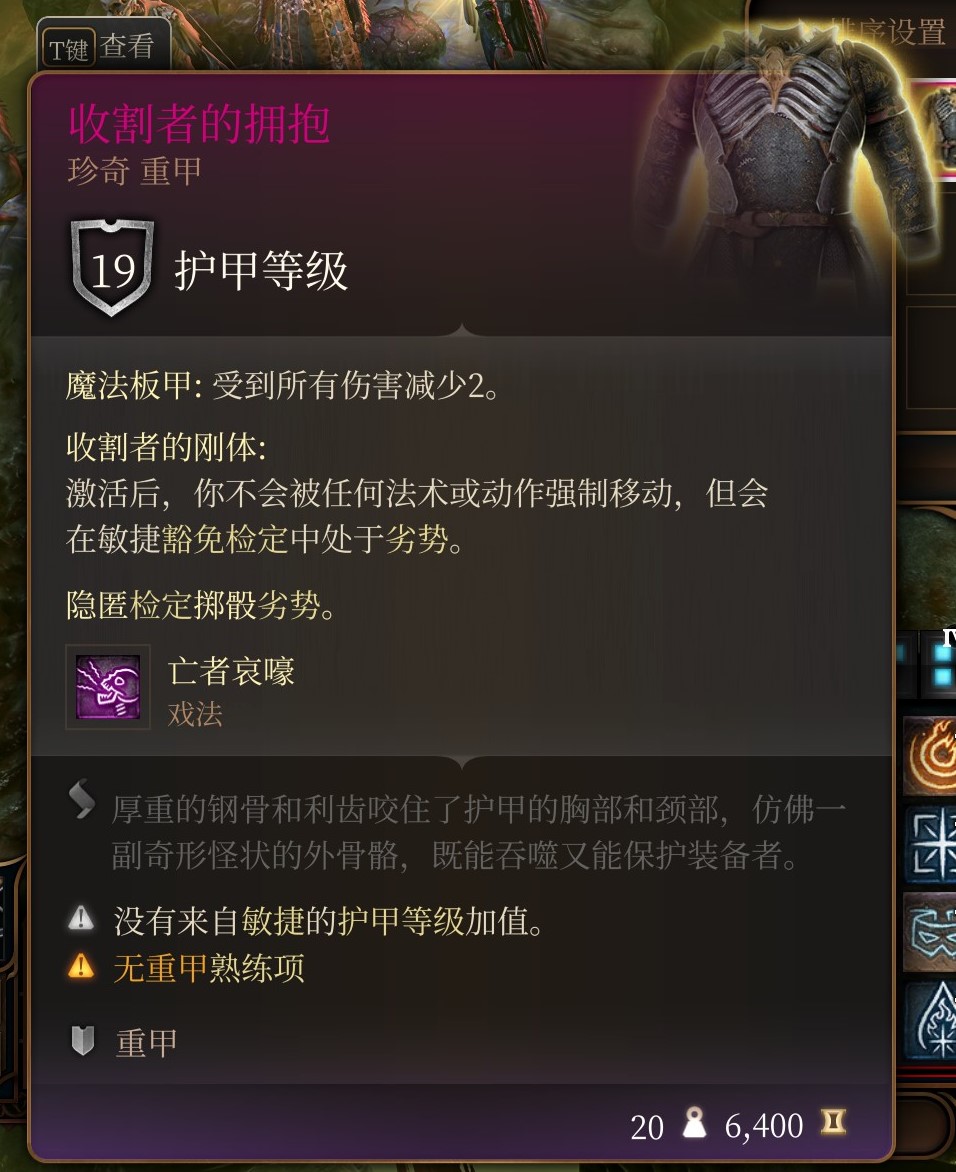Click the blue maze rune spell icon

pyautogui.click(x=930, y=843)
